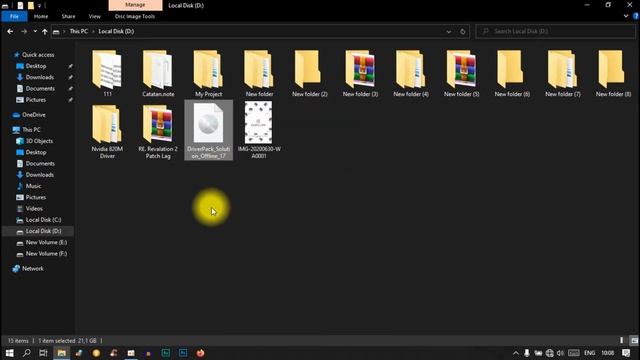
Task: Select the folder named New folder
Action: [x=259, y=73]
